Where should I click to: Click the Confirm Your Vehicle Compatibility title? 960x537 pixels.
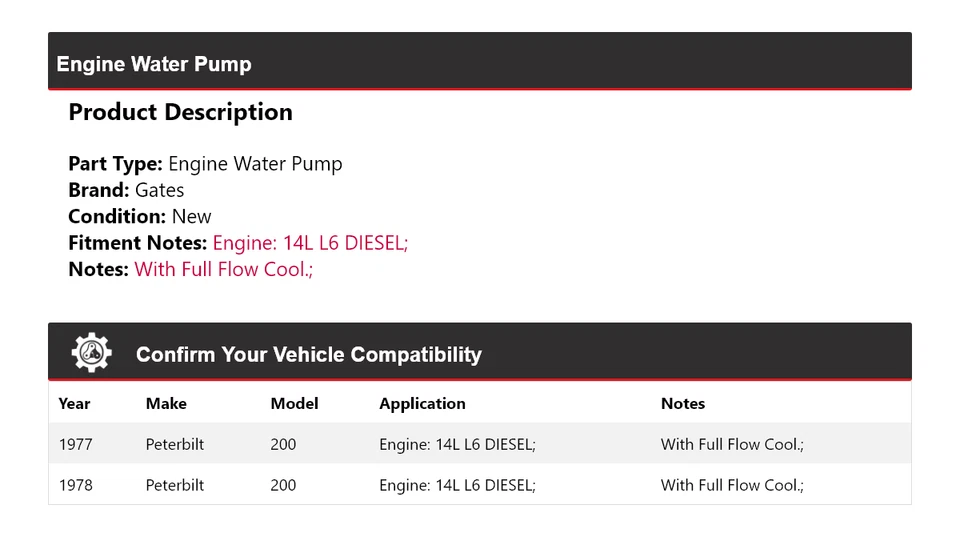[x=308, y=355]
